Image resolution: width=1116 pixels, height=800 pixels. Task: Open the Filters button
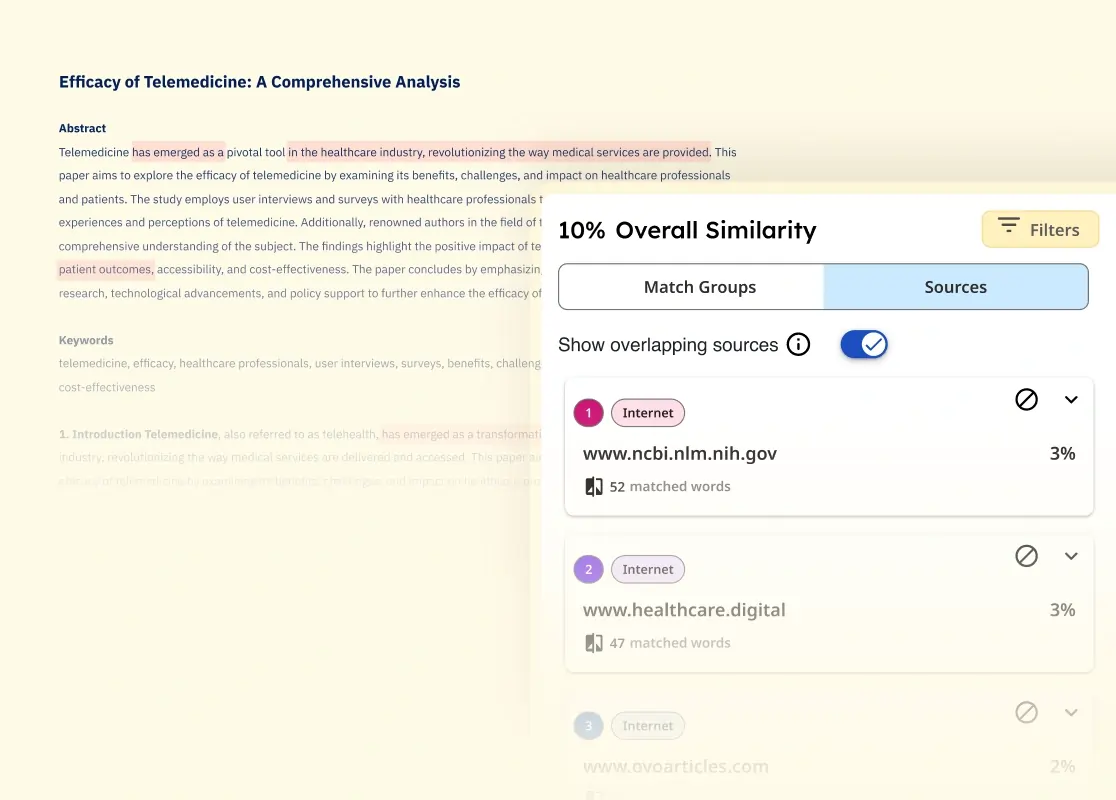click(1040, 229)
